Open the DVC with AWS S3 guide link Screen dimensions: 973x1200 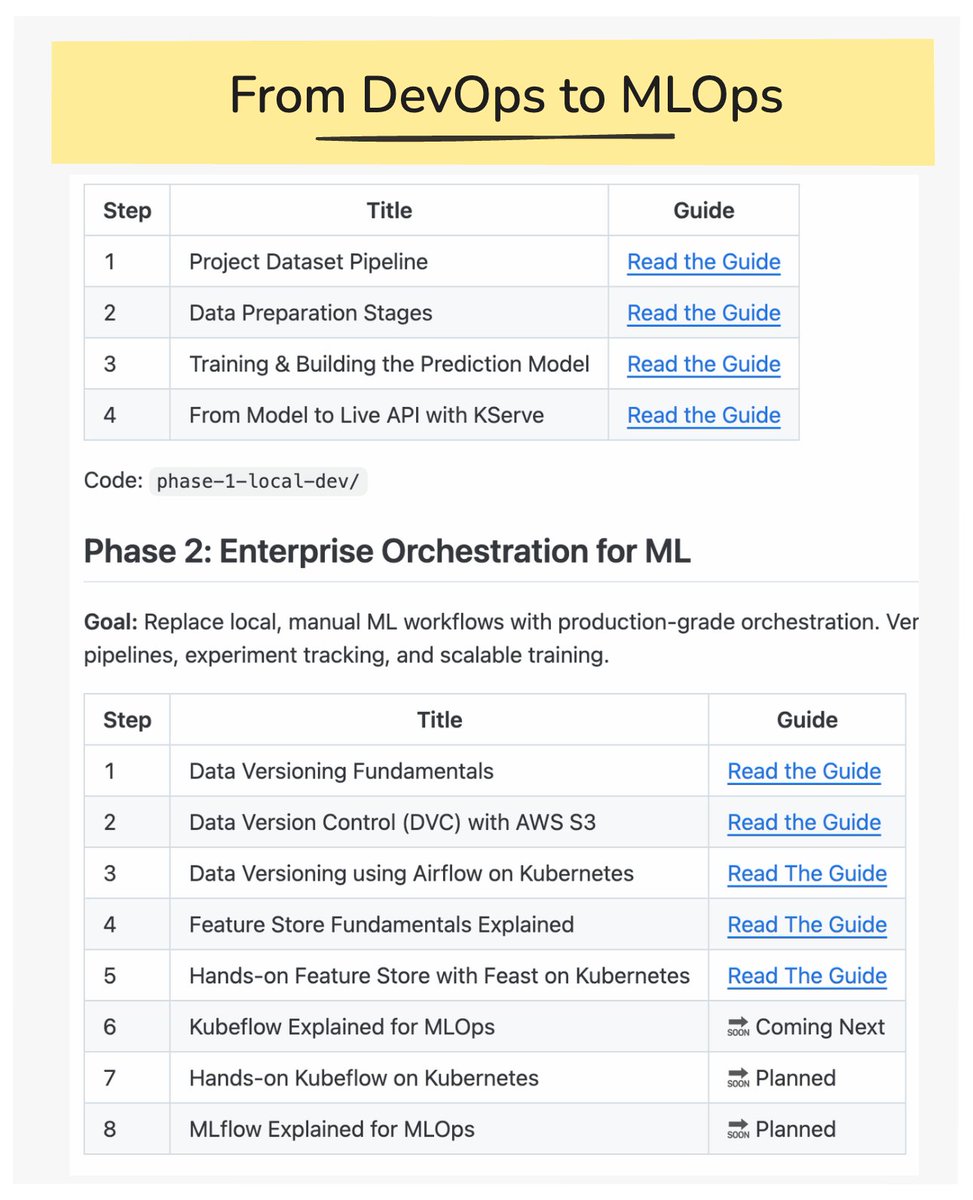[804, 822]
